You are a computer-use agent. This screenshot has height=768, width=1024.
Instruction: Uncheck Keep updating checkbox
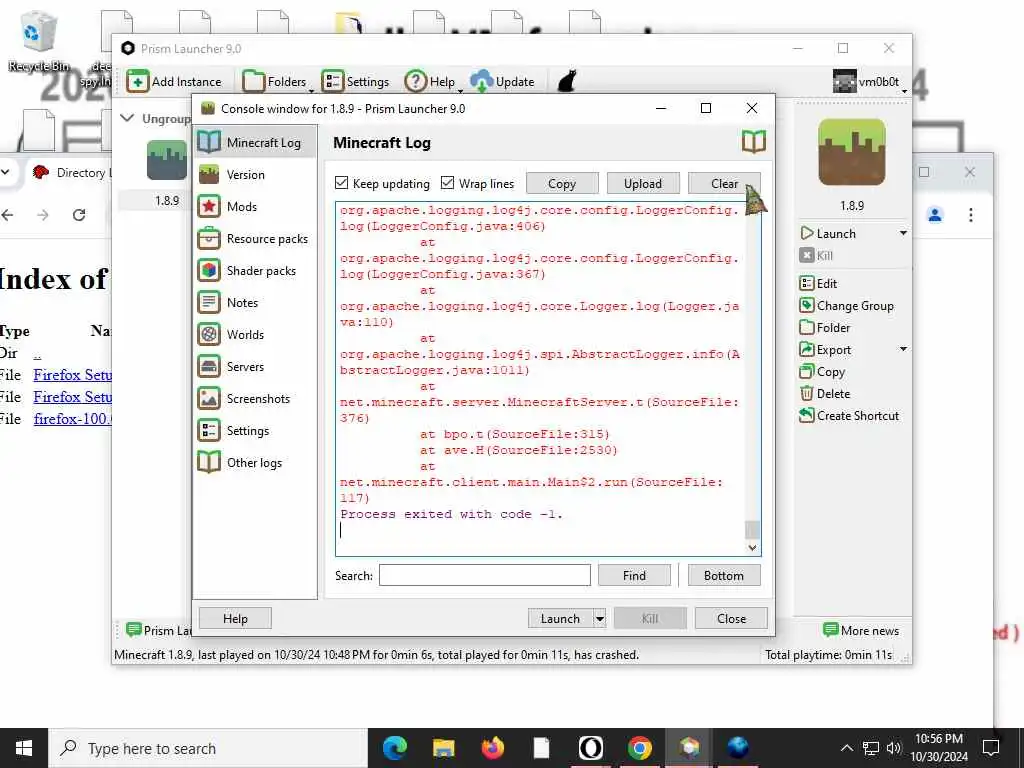click(342, 183)
